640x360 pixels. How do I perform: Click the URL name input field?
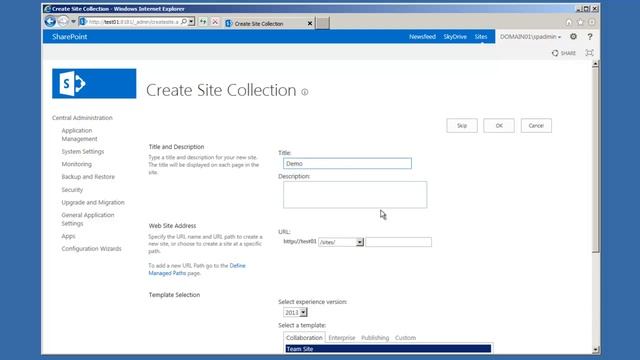pyautogui.click(x=398, y=242)
